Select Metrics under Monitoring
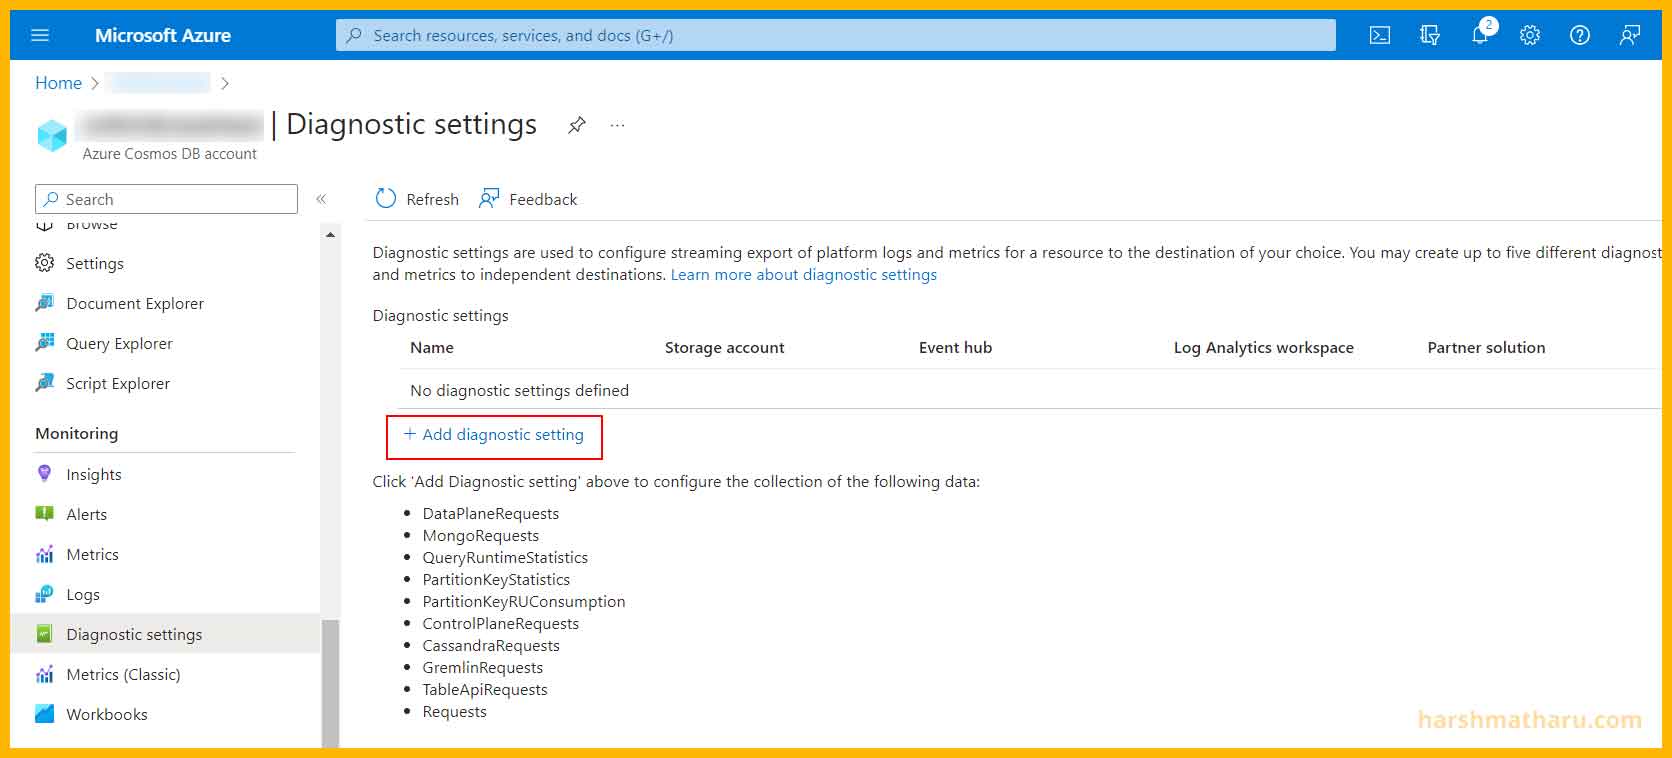Viewport: 1672px width, 758px height. coord(92,554)
